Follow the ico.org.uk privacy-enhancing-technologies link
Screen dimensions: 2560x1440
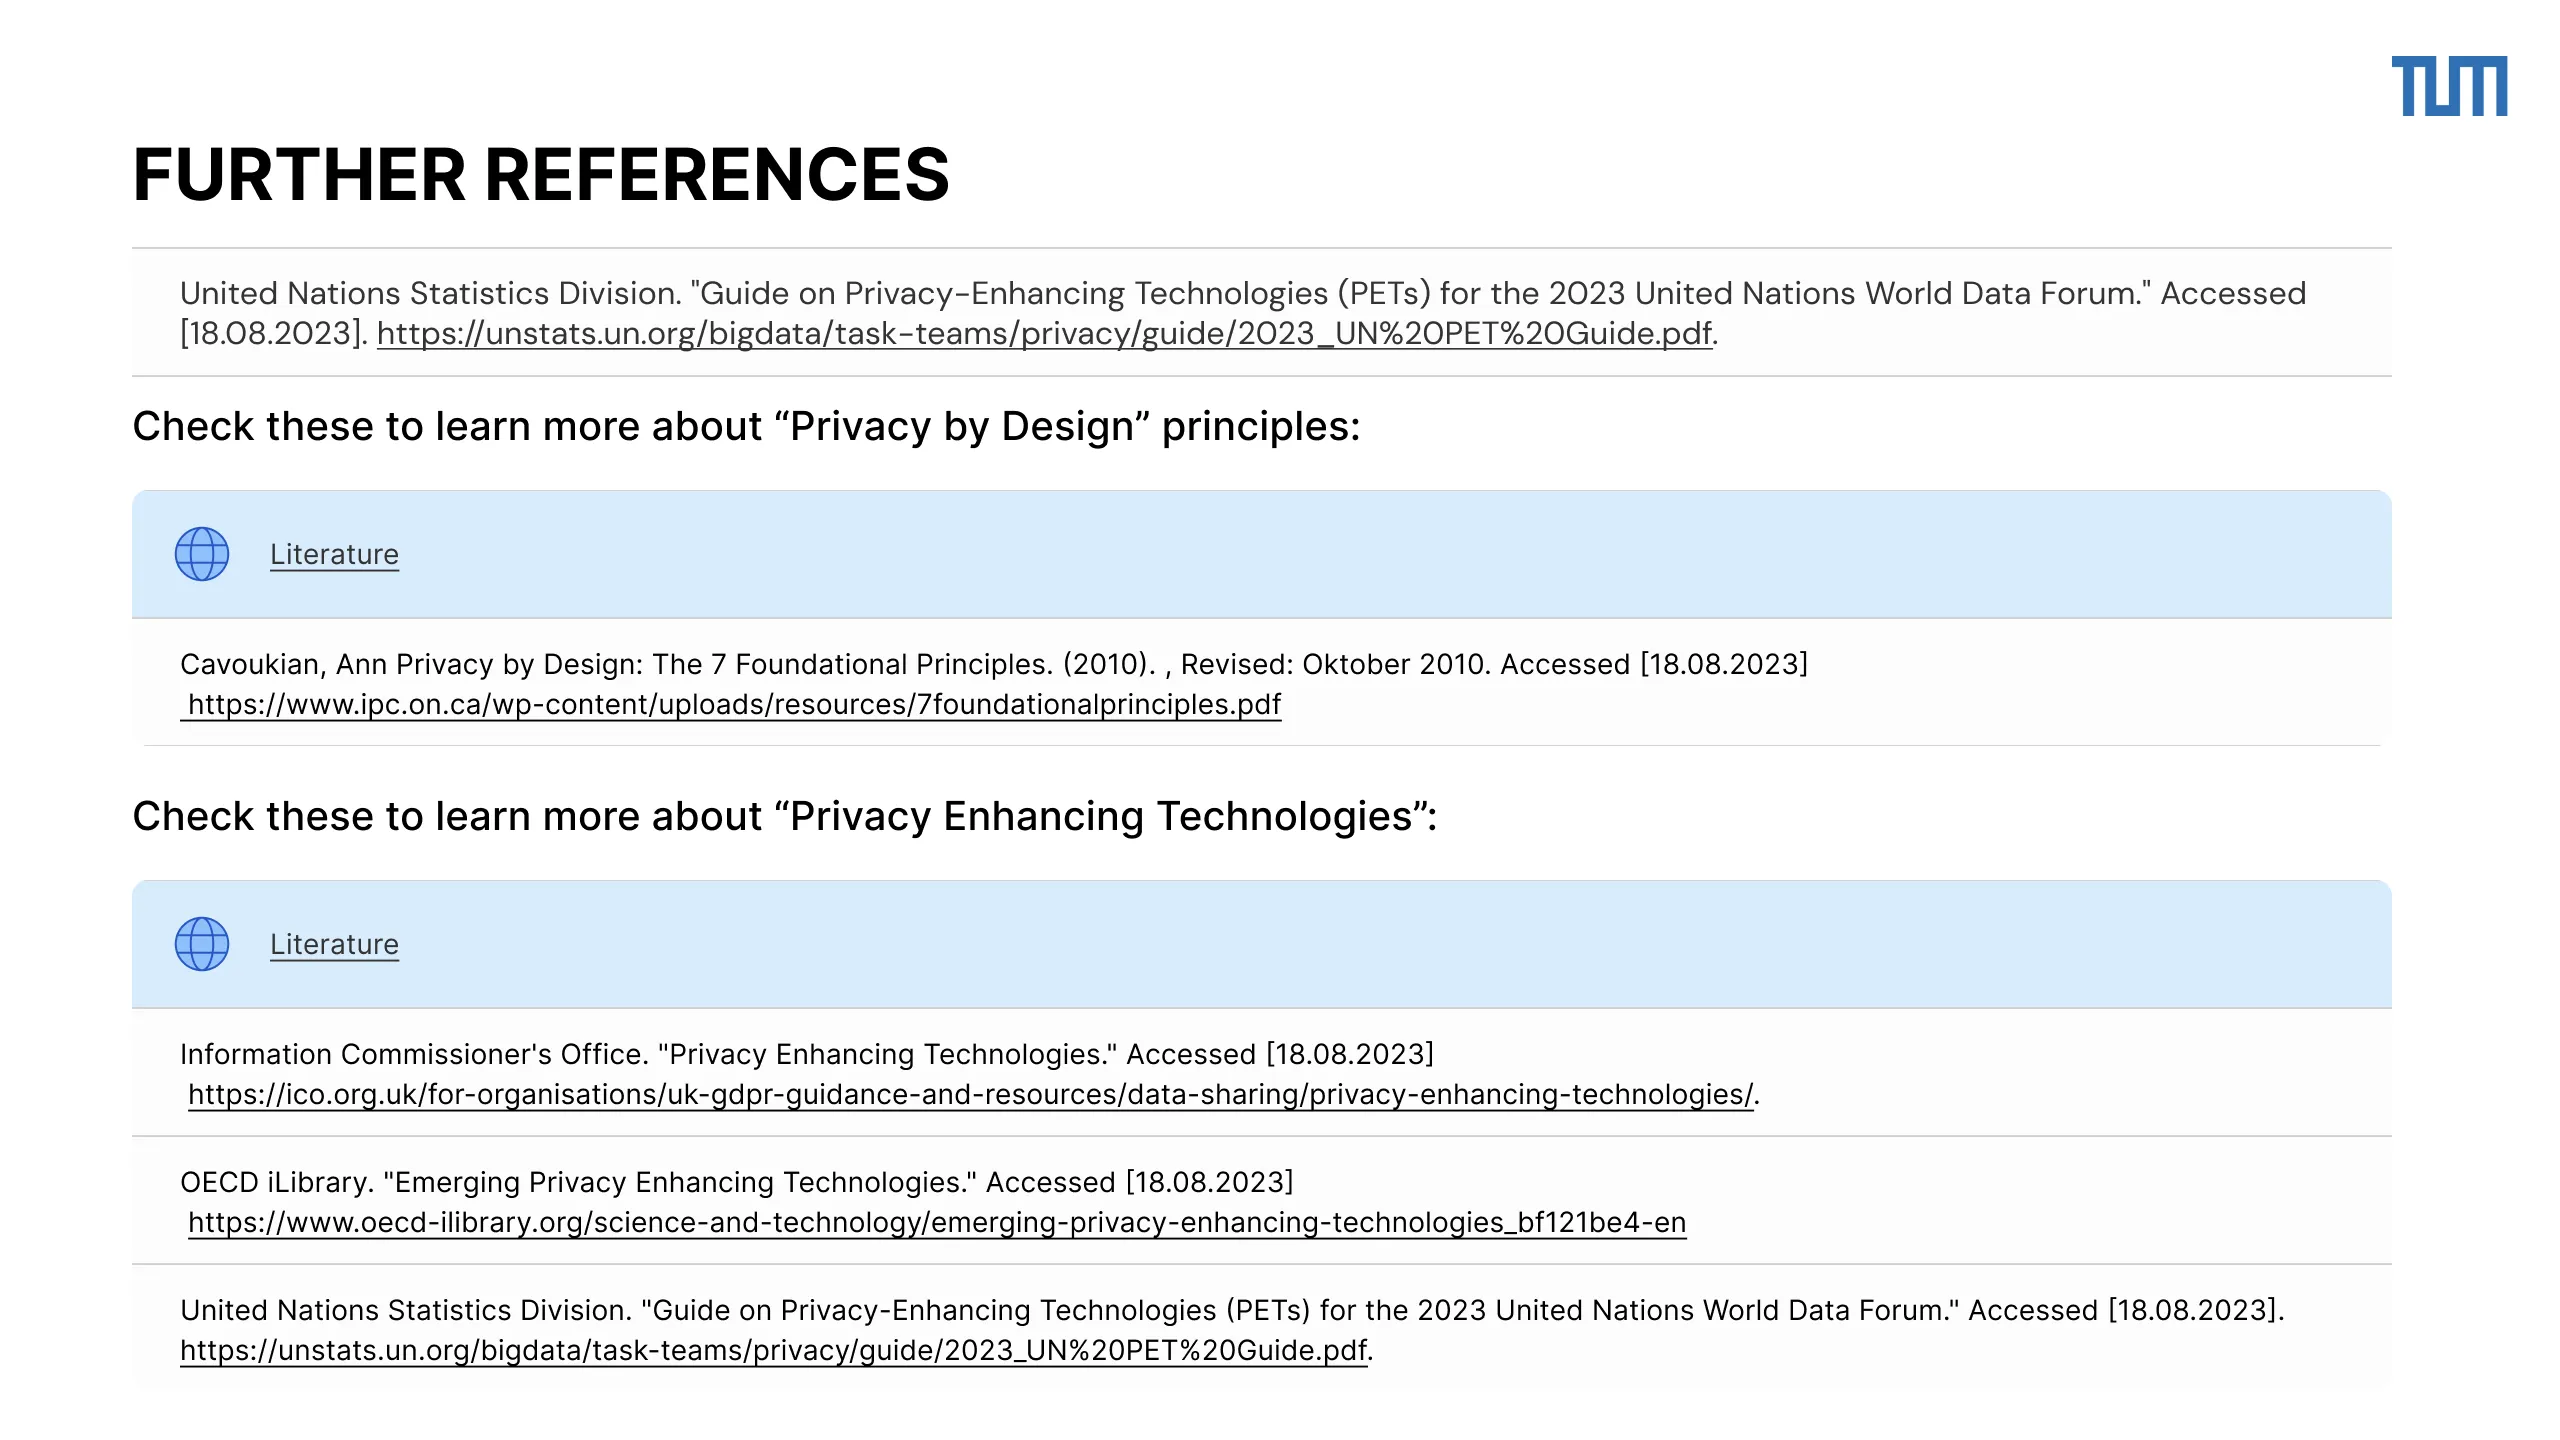tap(970, 1094)
